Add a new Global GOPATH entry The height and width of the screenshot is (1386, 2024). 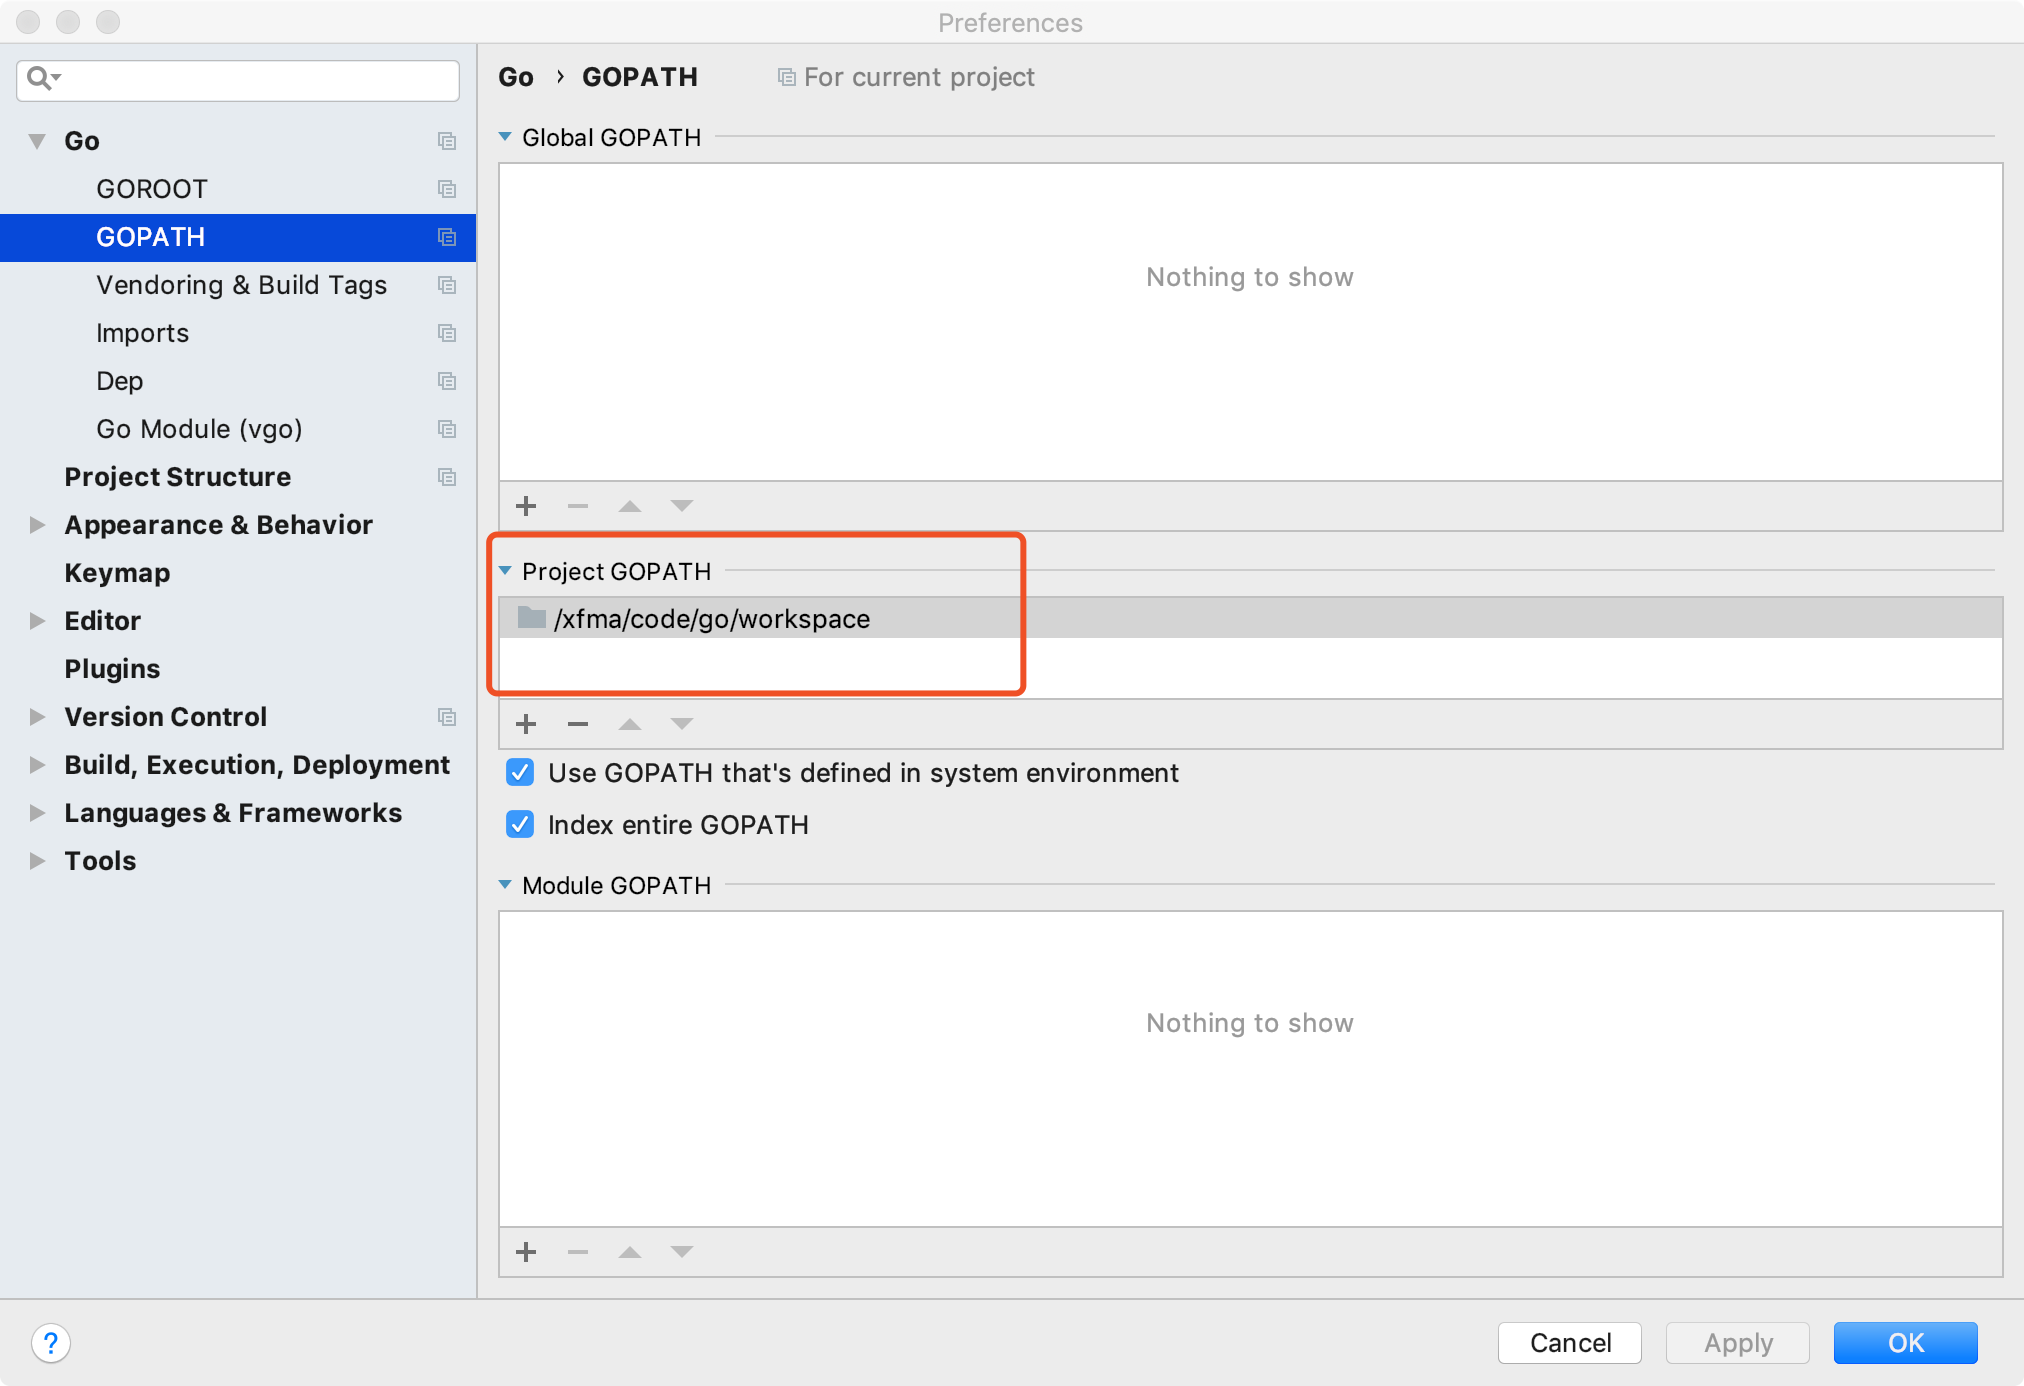[526, 506]
